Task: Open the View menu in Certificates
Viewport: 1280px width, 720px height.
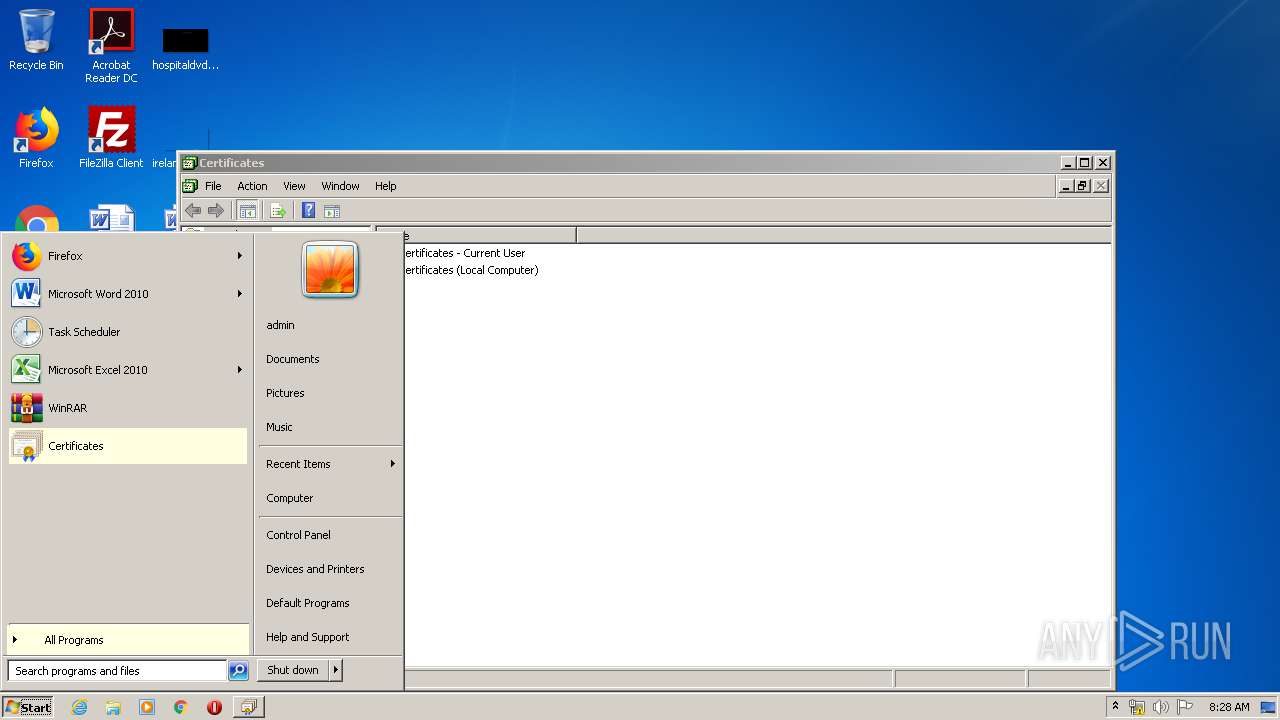Action: 294,186
